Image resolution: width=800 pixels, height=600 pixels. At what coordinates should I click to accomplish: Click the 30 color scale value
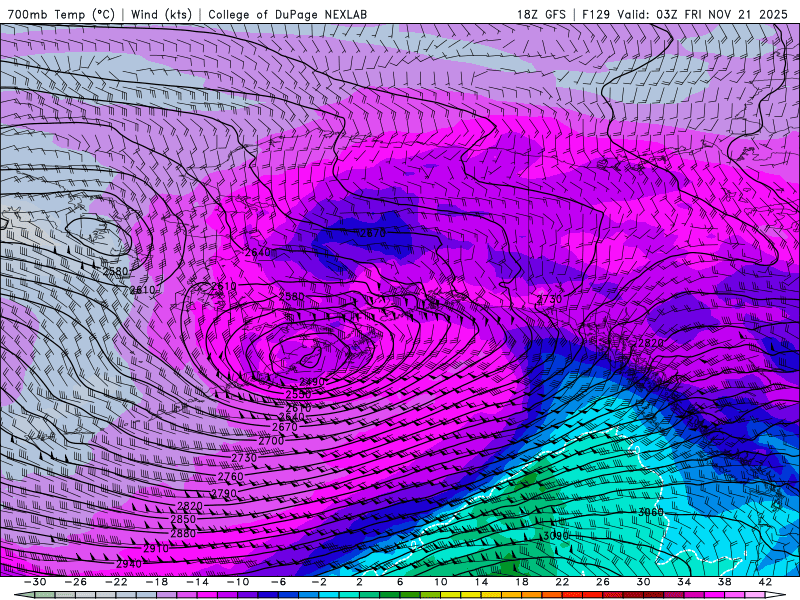(x=643, y=582)
